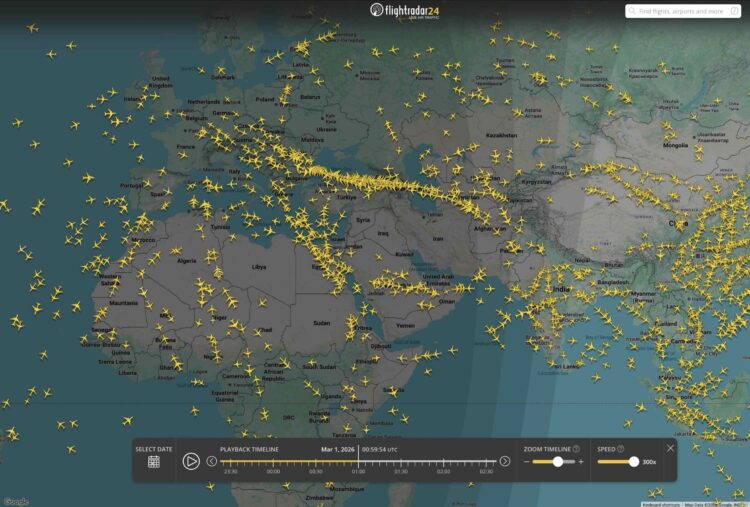Image resolution: width=750 pixels, height=507 pixels.
Task: Click the Kazakhstan map label
Action: [x=501, y=135]
